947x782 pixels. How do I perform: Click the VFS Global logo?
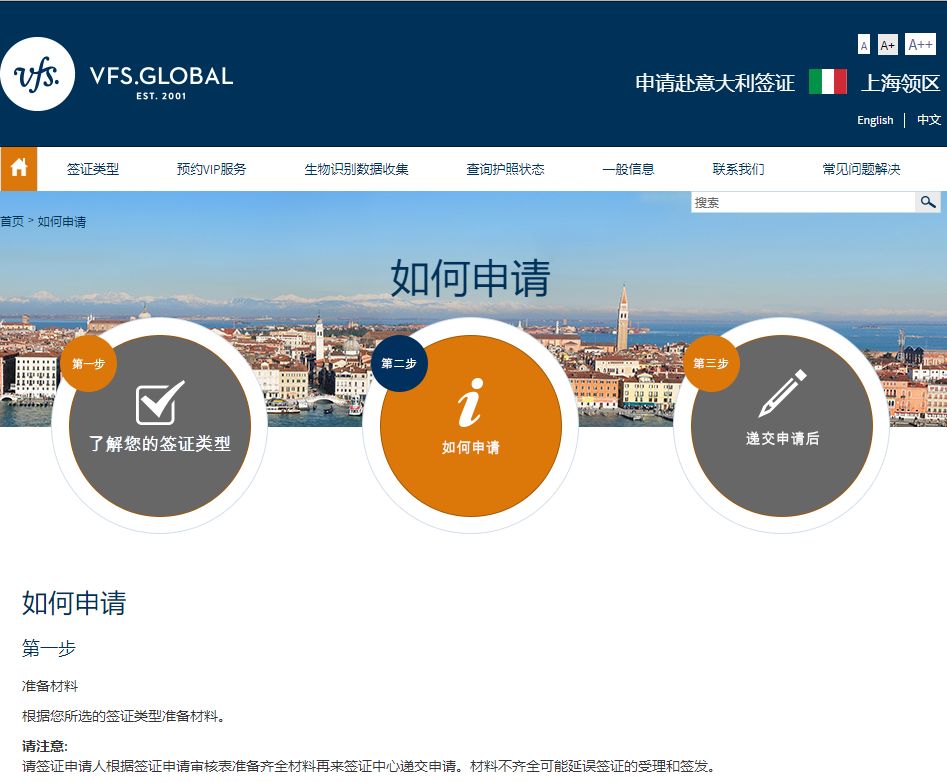click(117, 75)
